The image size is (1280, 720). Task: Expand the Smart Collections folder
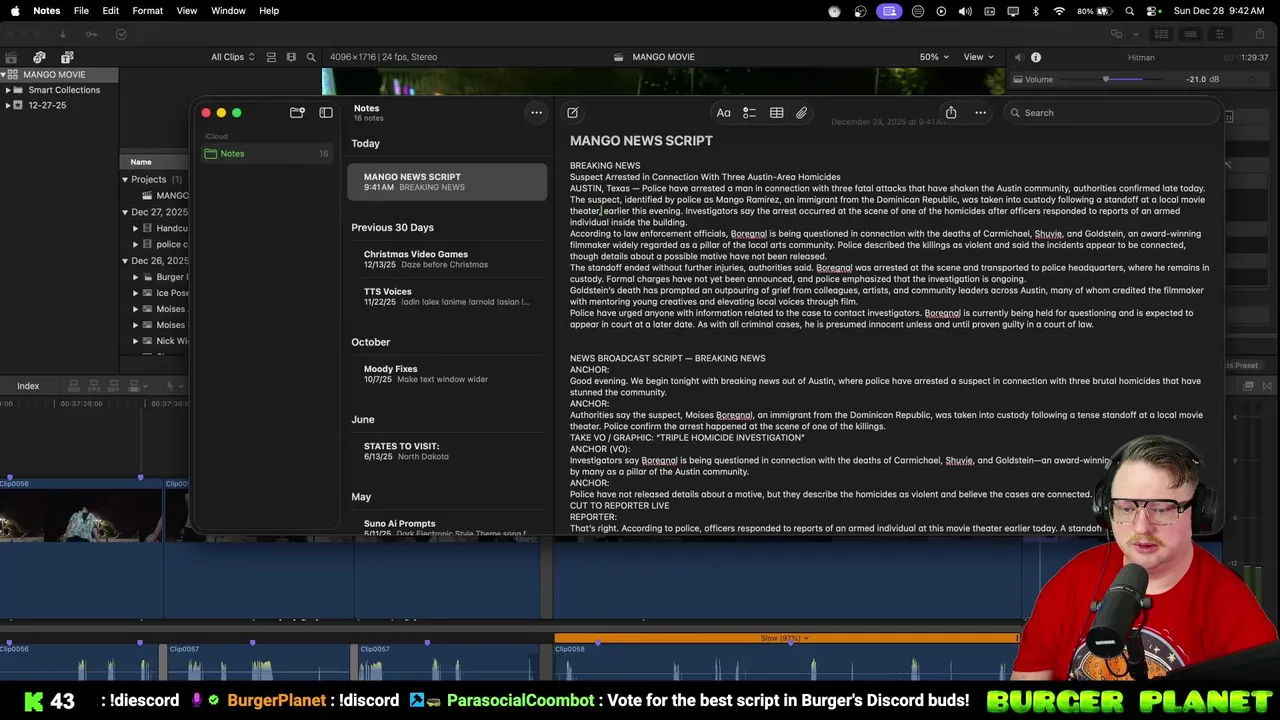coord(8,90)
